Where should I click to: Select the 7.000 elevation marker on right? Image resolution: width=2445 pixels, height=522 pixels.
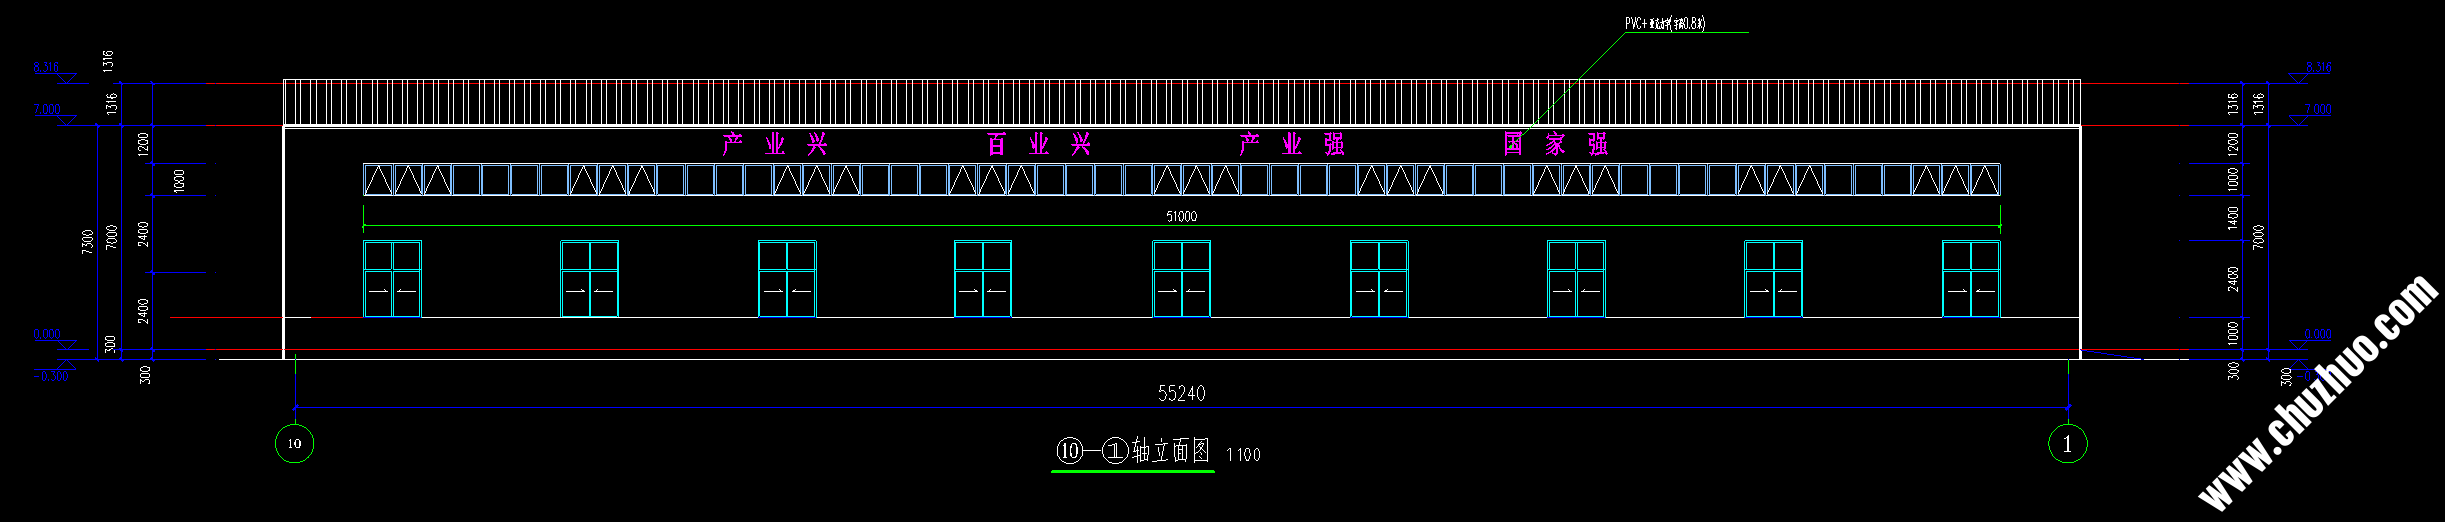point(2318,109)
